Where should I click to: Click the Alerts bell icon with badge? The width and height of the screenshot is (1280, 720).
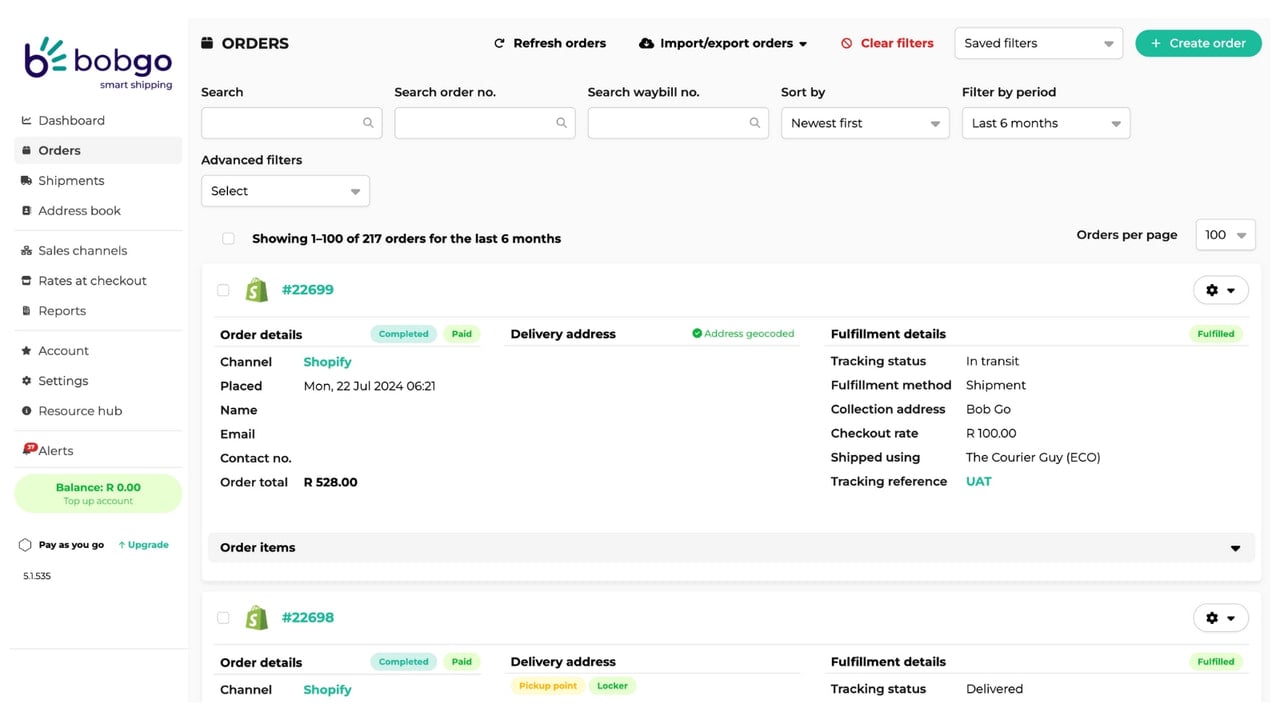click(x=29, y=450)
